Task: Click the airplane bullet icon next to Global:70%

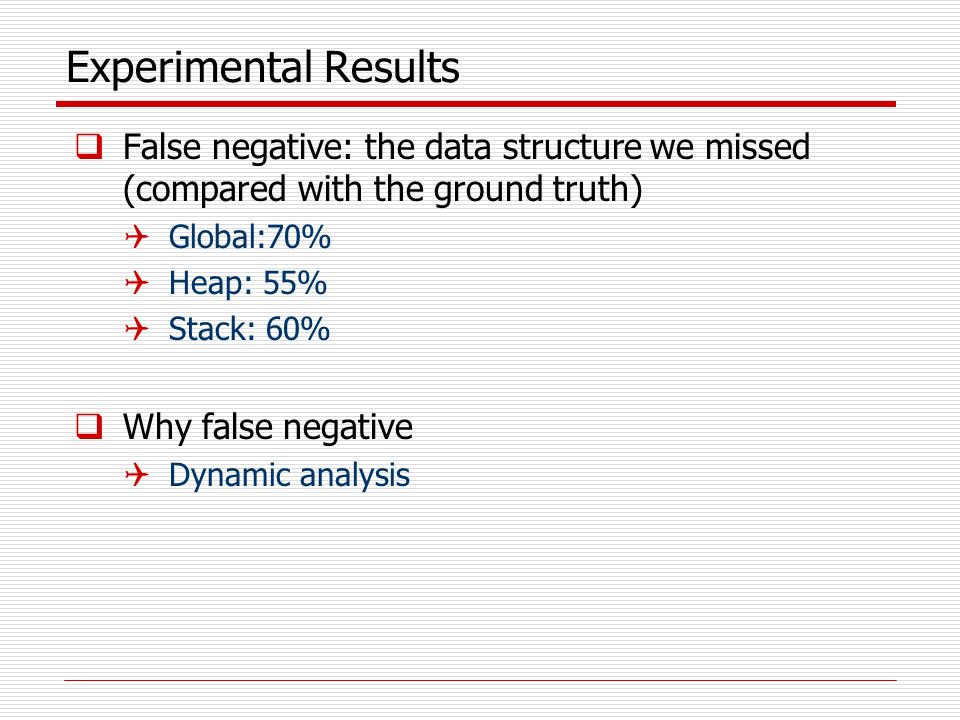Action: [137, 237]
